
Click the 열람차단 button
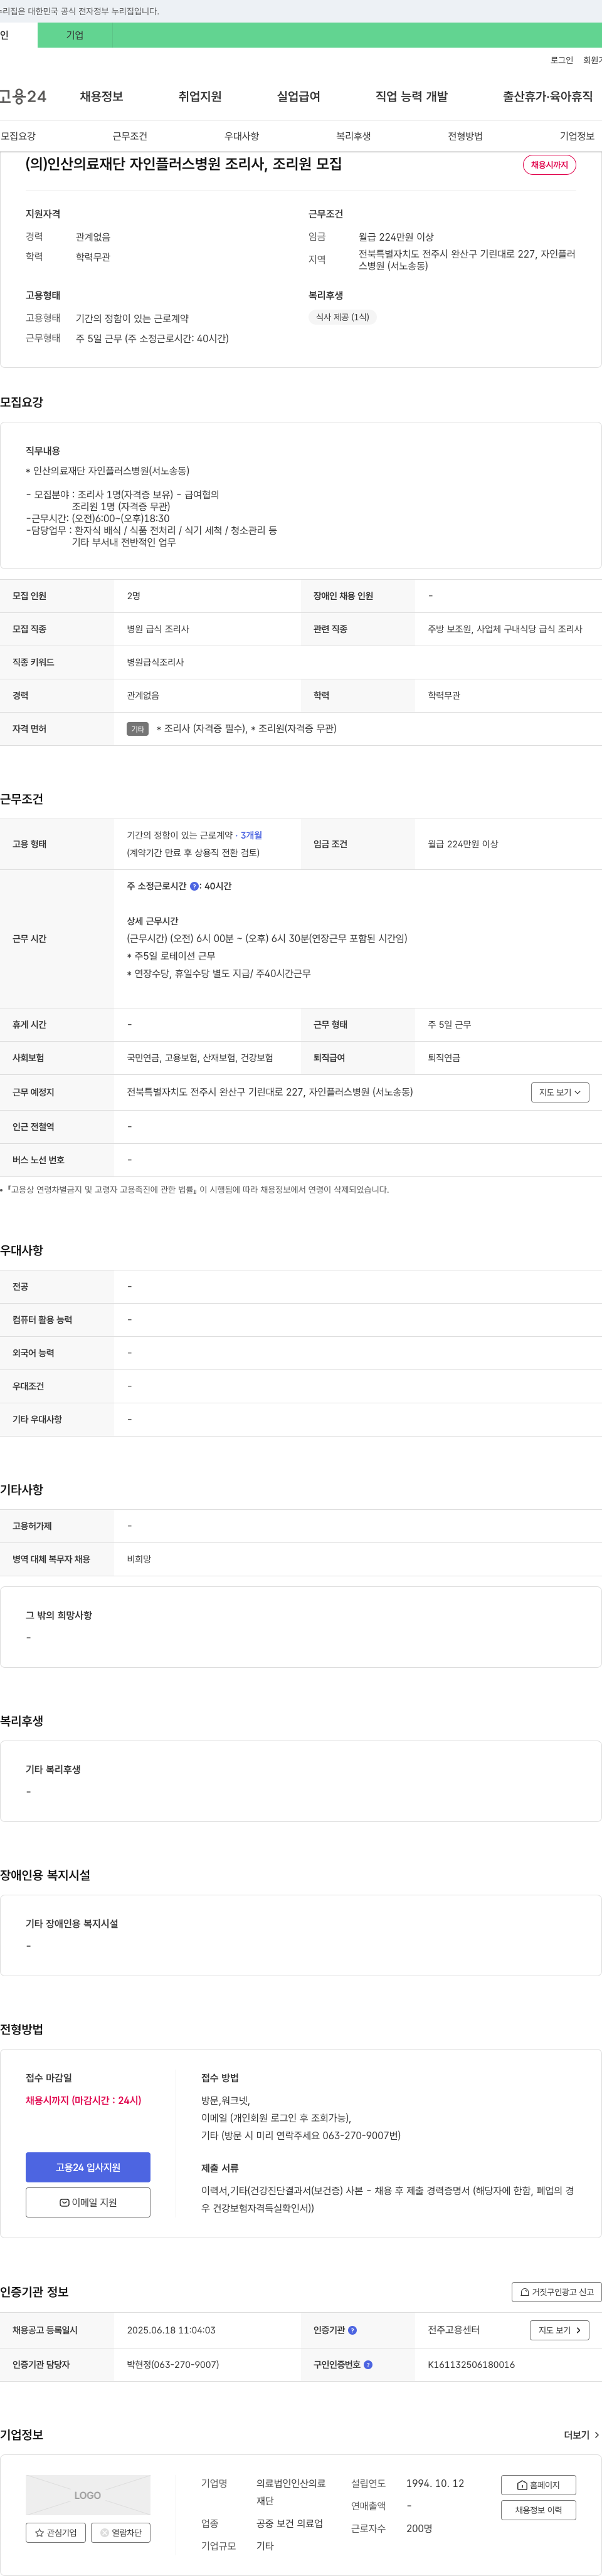click(x=121, y=2532)
